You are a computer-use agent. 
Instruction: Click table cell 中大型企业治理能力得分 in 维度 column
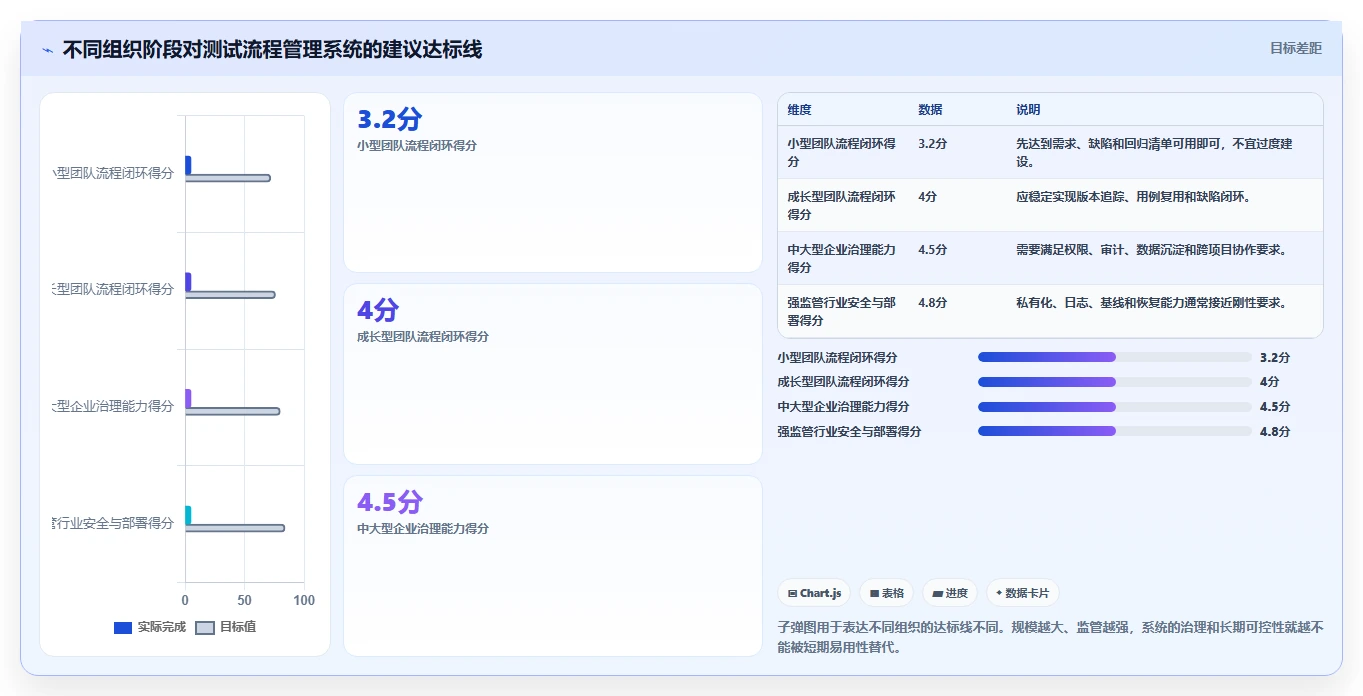point(842,258)
